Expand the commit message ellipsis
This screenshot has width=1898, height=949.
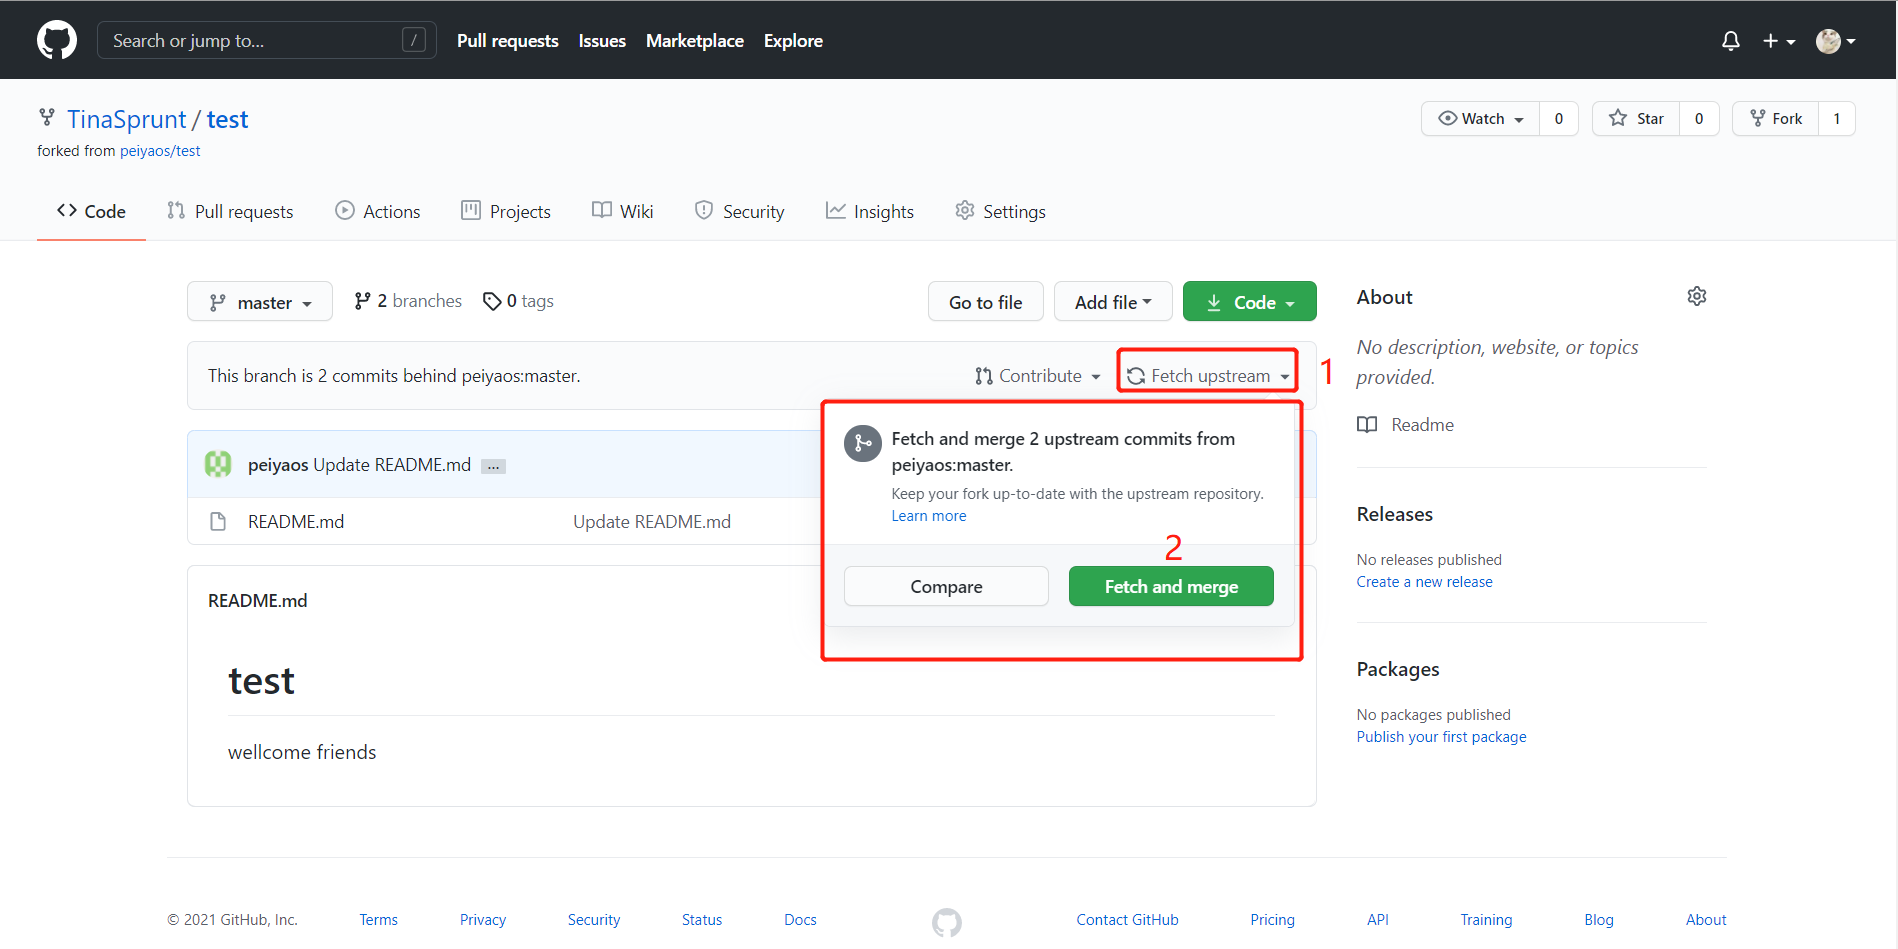(493, 466)
